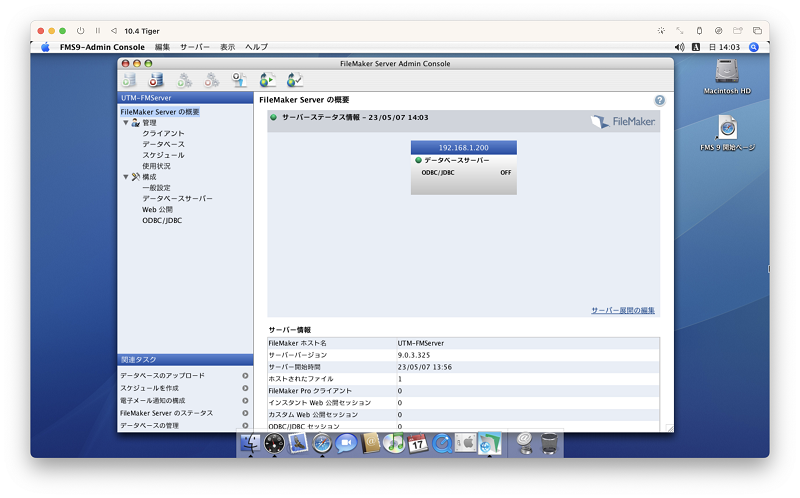The image size is (800, 498).
Task: Click the arrow beside 電子メール通知の構成
Action: click(x=245, y=401)
